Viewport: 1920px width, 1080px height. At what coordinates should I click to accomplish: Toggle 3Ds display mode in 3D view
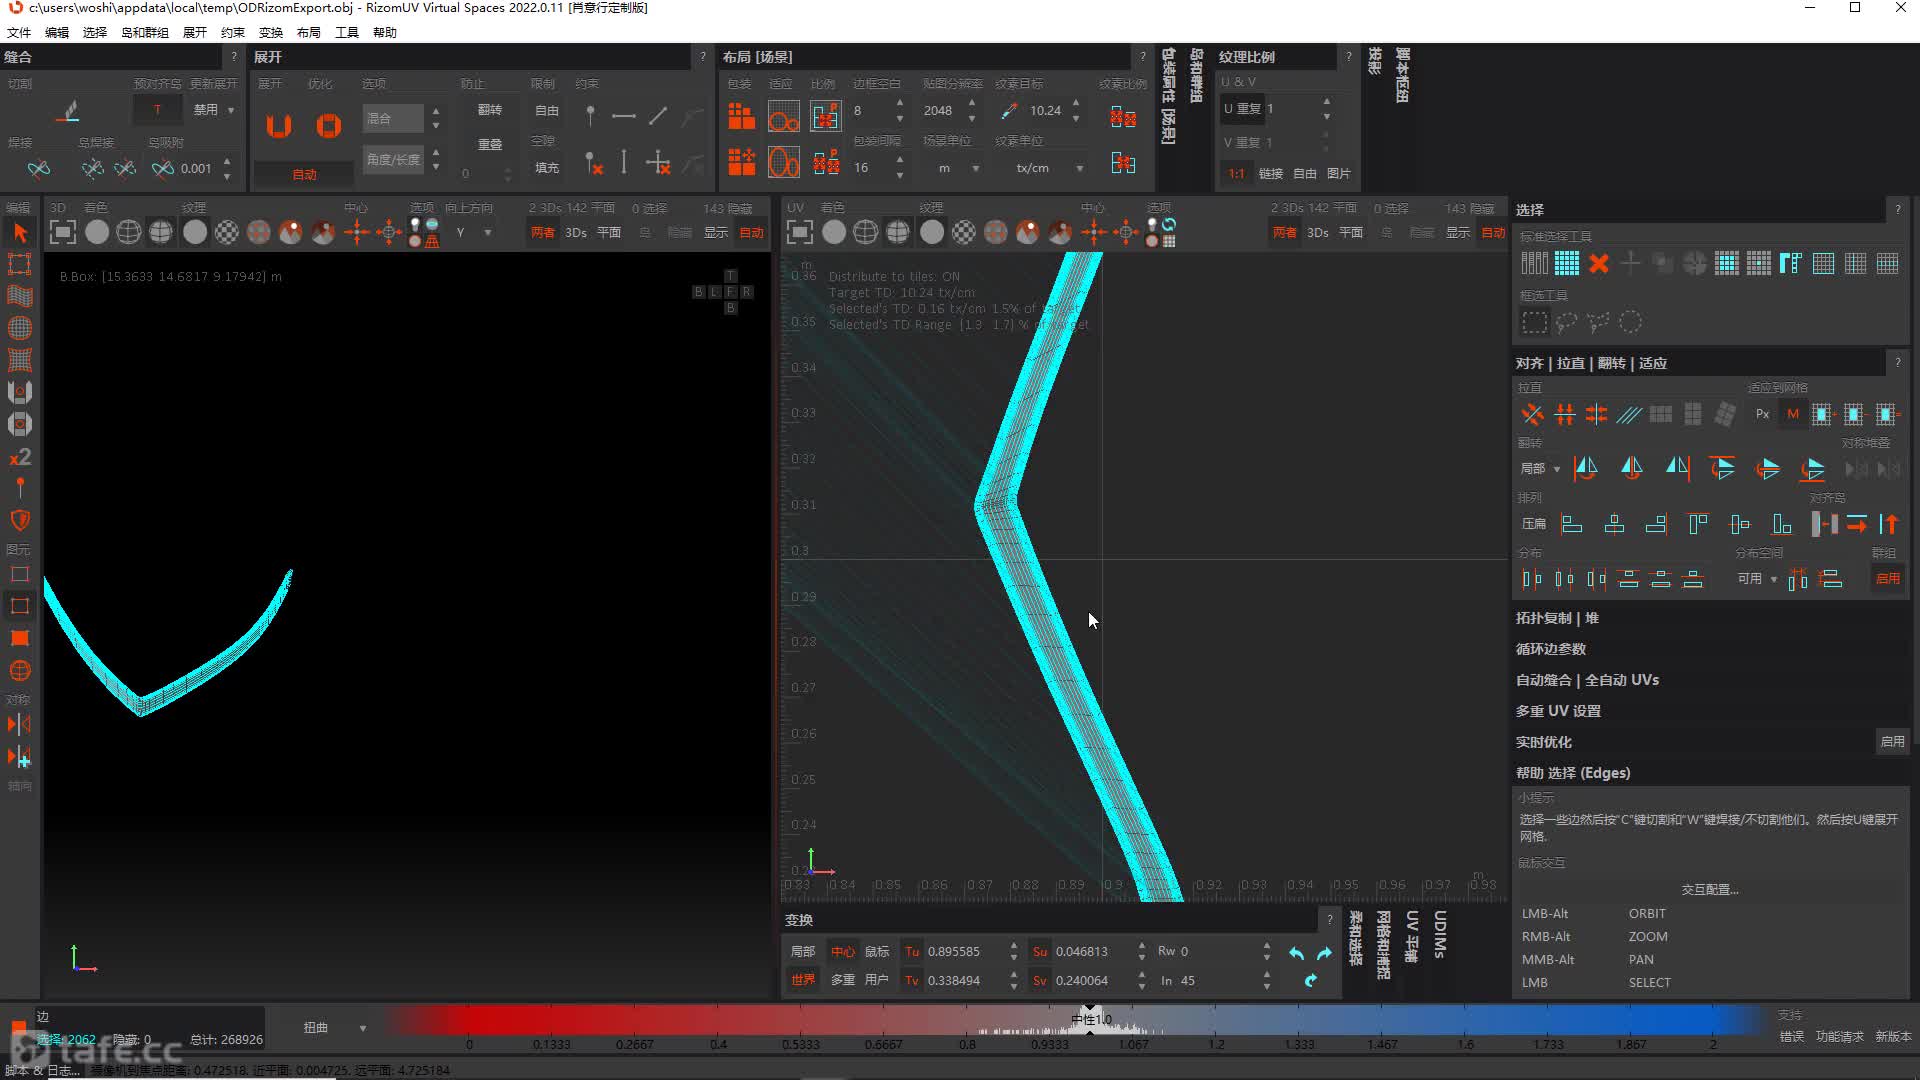(576, 233)
